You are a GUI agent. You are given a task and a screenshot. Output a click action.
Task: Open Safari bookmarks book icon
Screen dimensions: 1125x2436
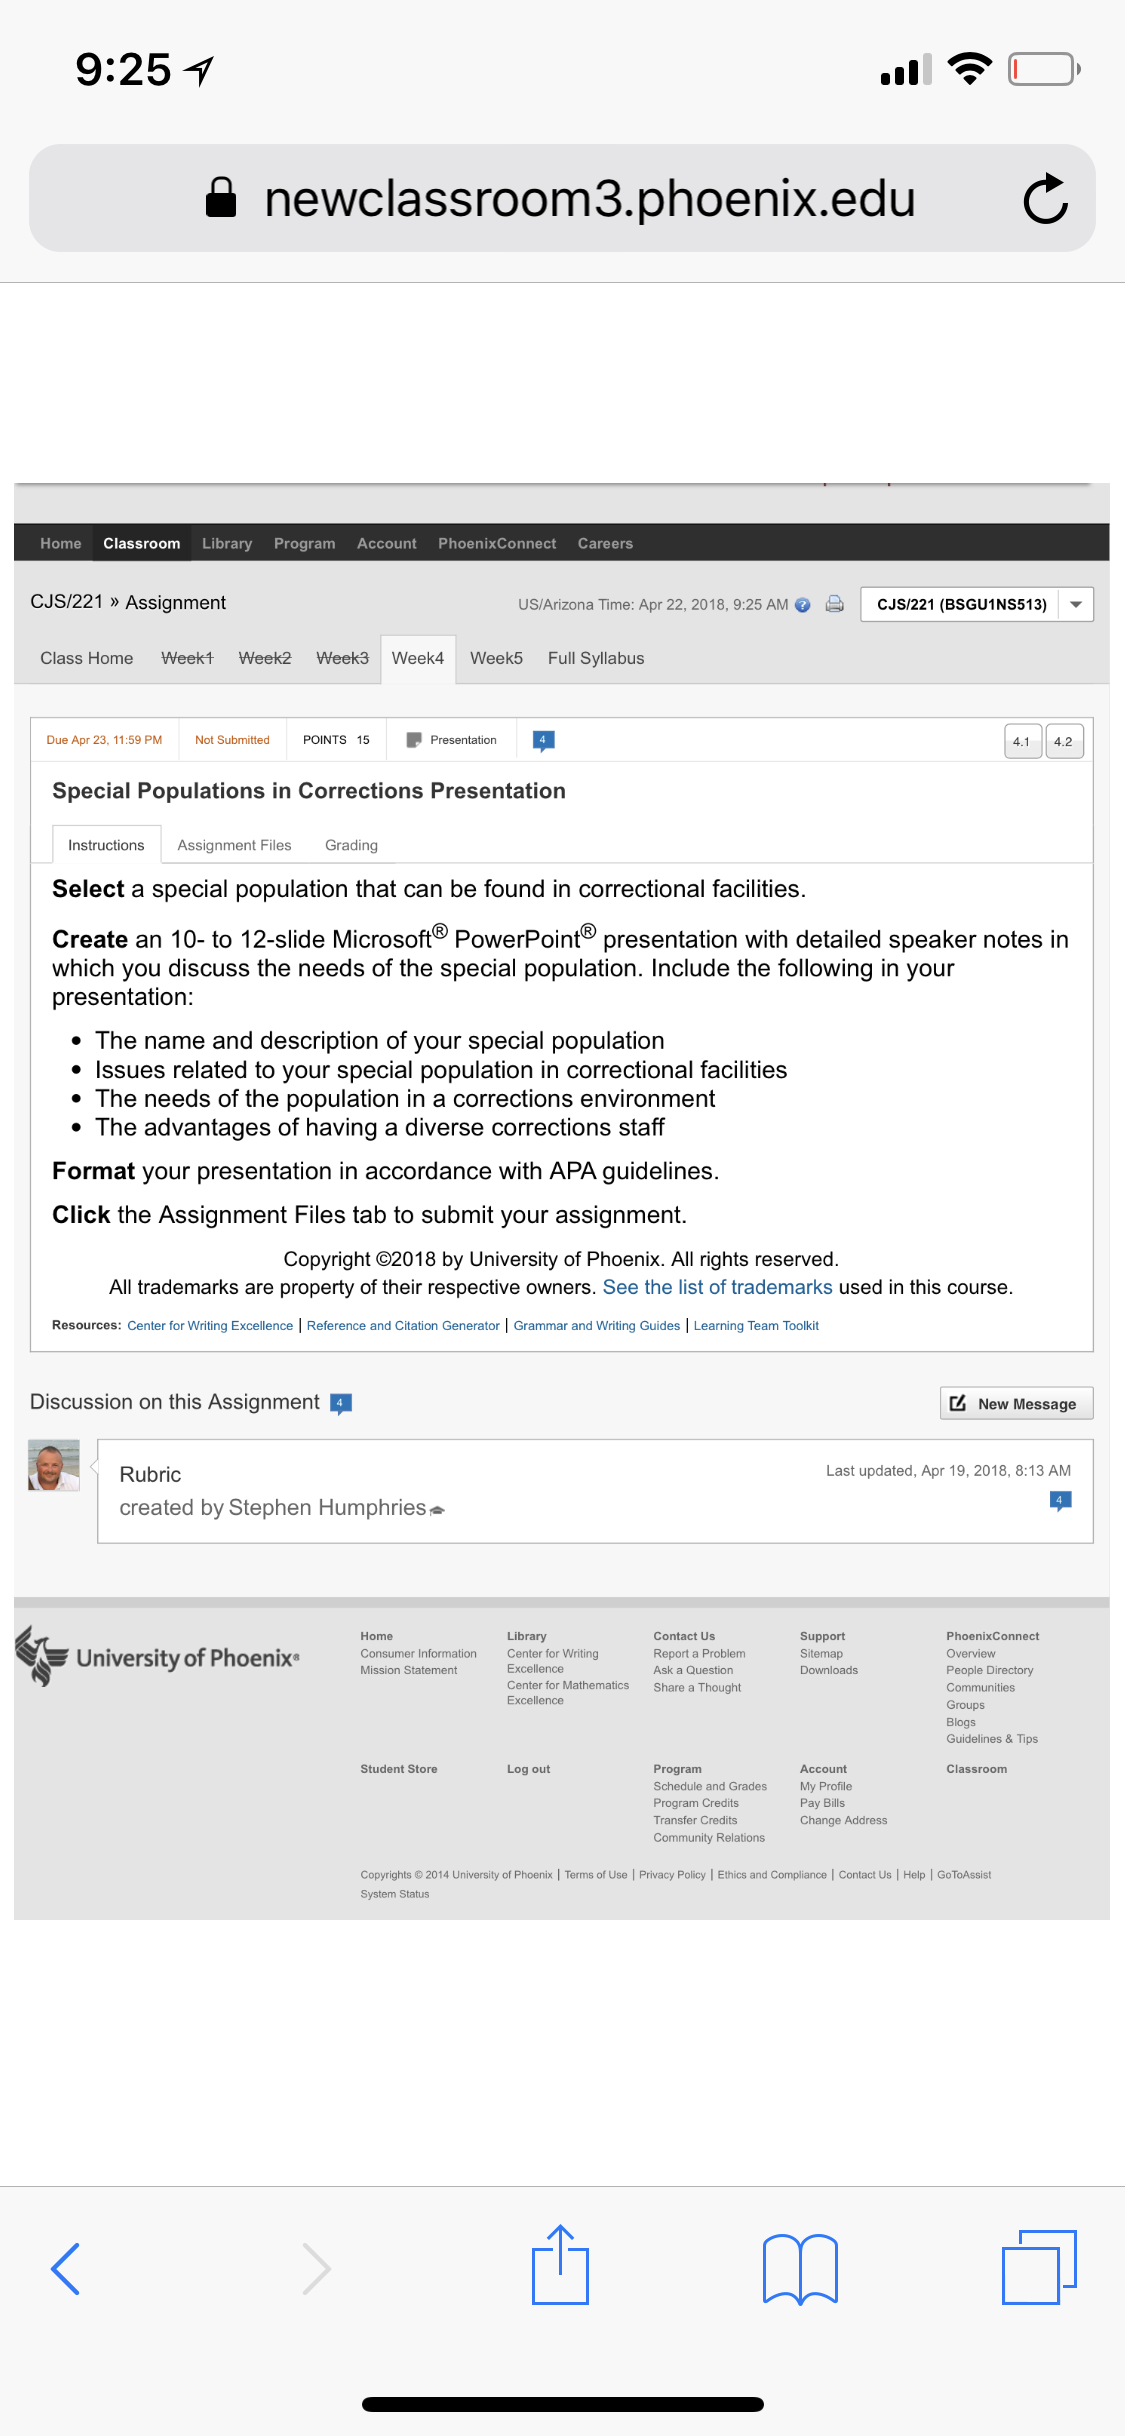(x=800, y=2270)
